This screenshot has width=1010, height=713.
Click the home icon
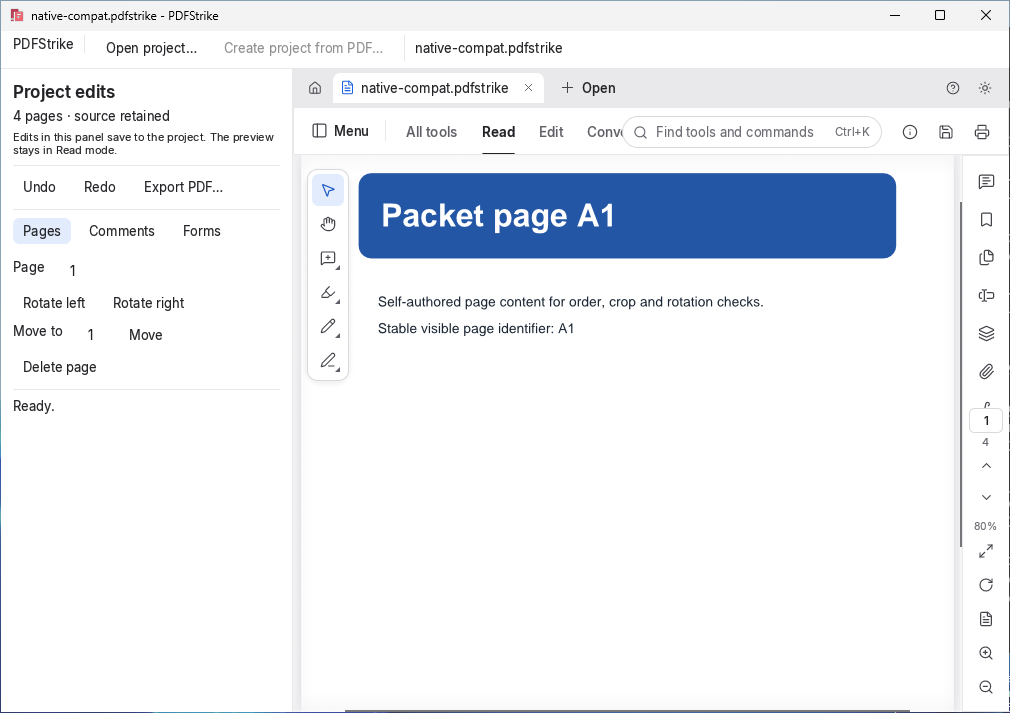point(314,88)
